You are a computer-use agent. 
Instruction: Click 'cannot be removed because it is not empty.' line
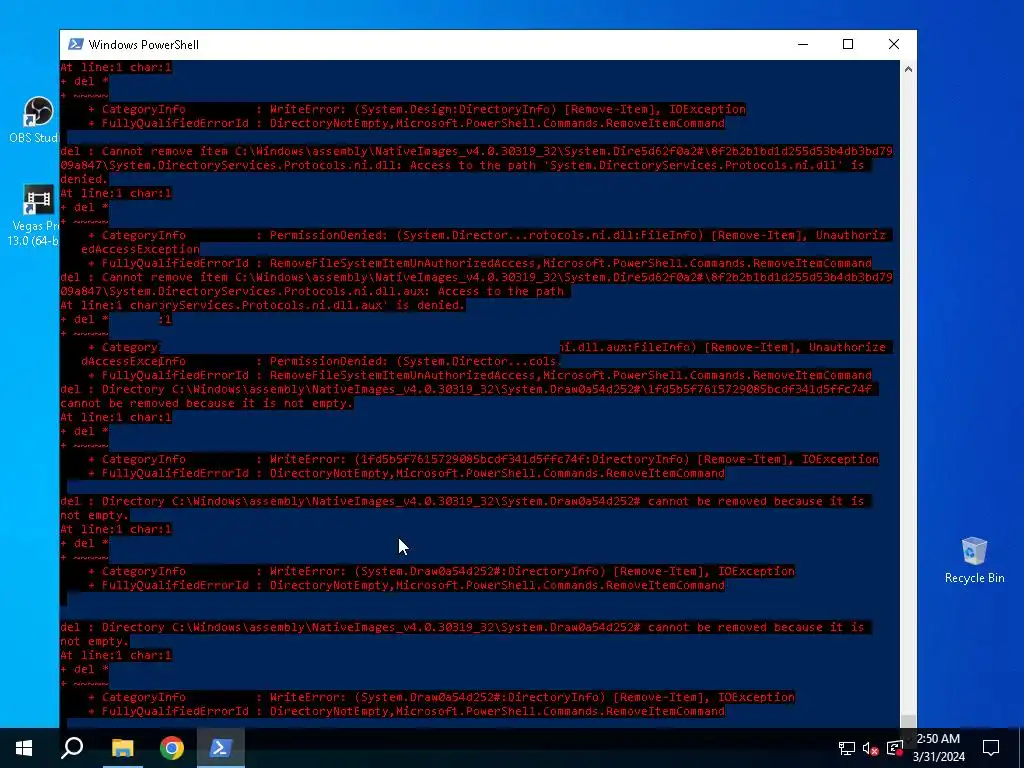[206, 404]
